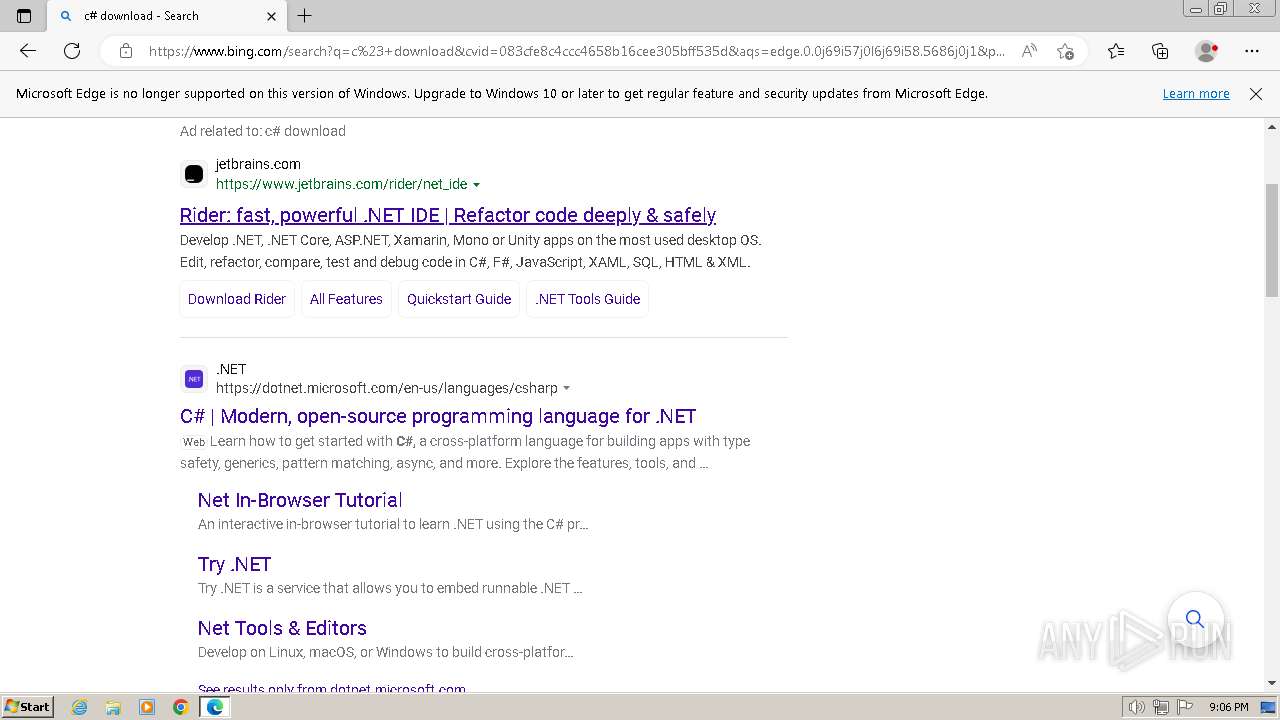Click the All Features button
This screenshot has width=1280, height=720.
(346, 299)
